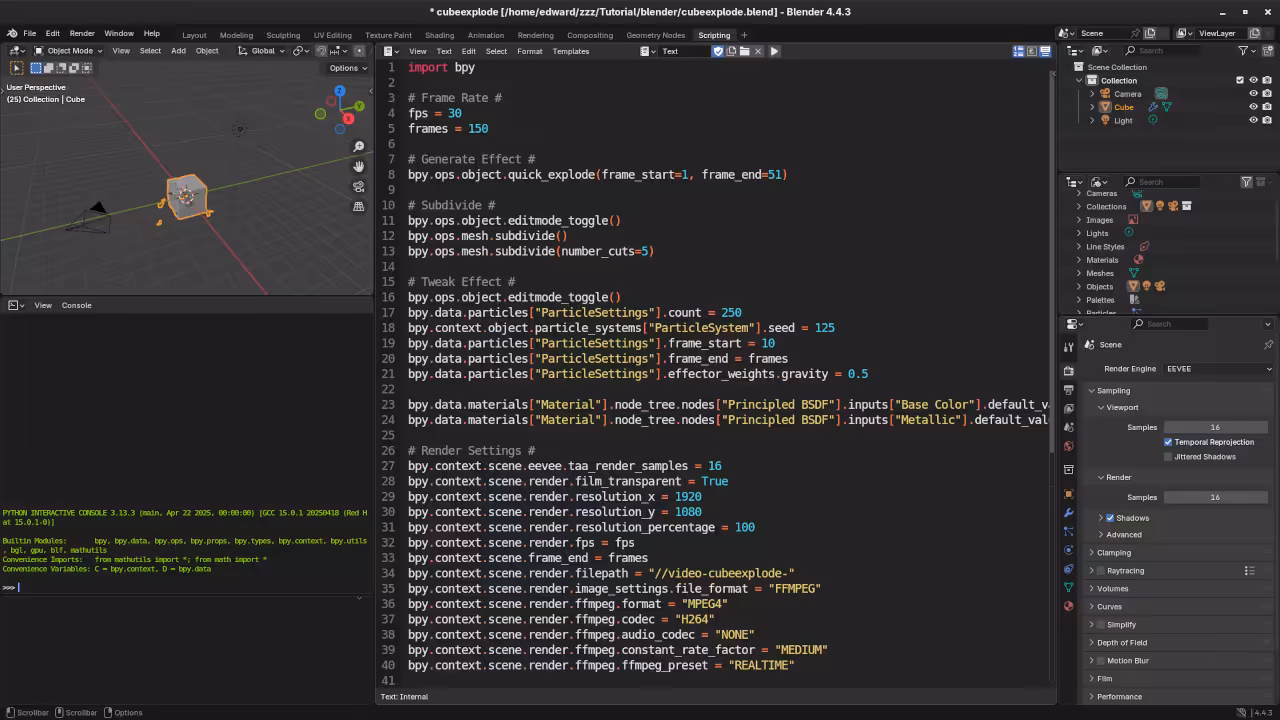Enable the Raytracing checkbox
1280x720 pixels.
(1101, 571)
